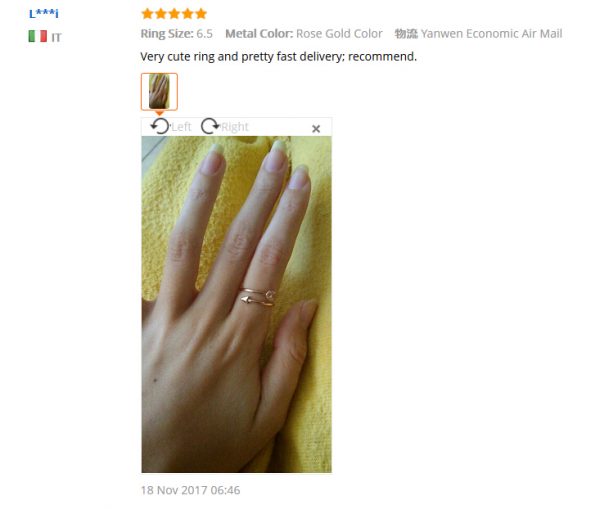Click the Italy flag icon
This screenshot has height=509, width=600.
click(x=38, y=36)
